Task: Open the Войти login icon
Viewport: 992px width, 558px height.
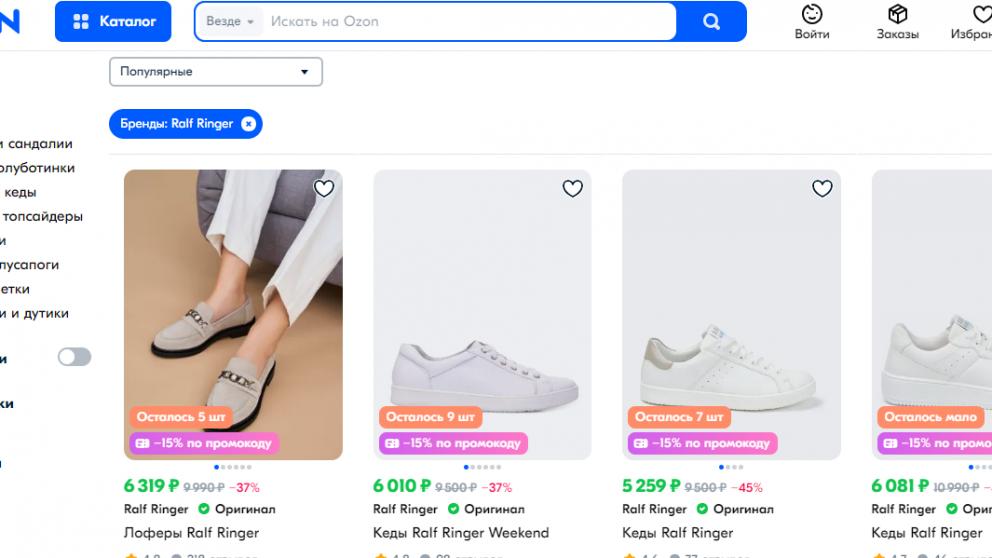Action: pos(812,14)
